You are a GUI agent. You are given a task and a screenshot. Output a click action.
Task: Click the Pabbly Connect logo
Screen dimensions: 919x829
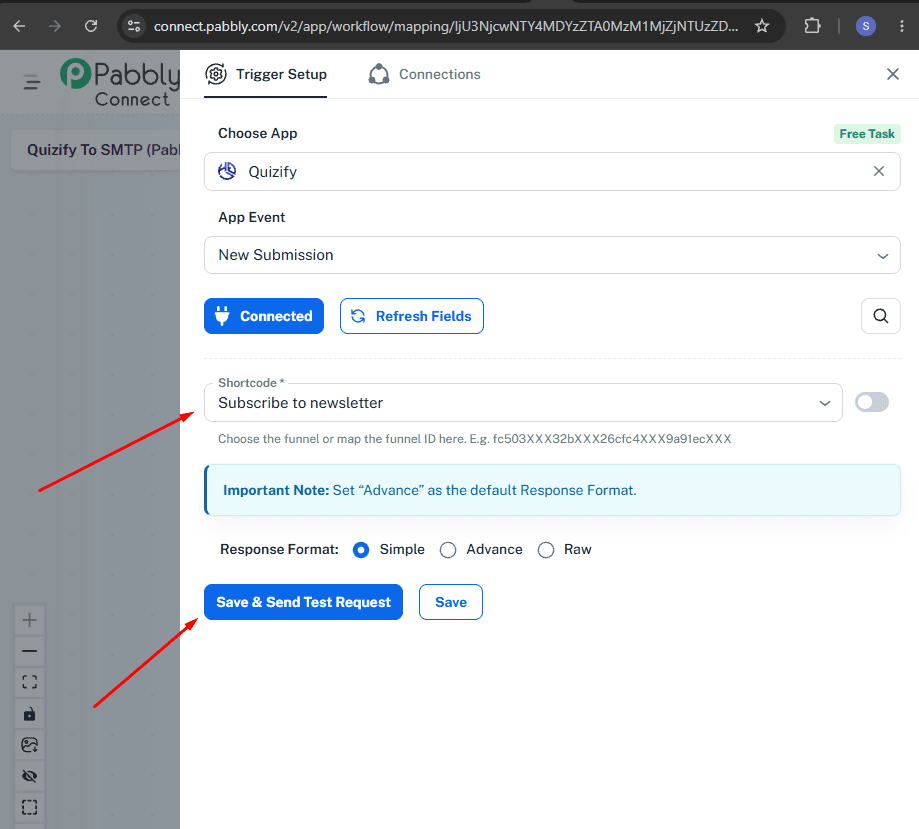[x=120, y=82]
